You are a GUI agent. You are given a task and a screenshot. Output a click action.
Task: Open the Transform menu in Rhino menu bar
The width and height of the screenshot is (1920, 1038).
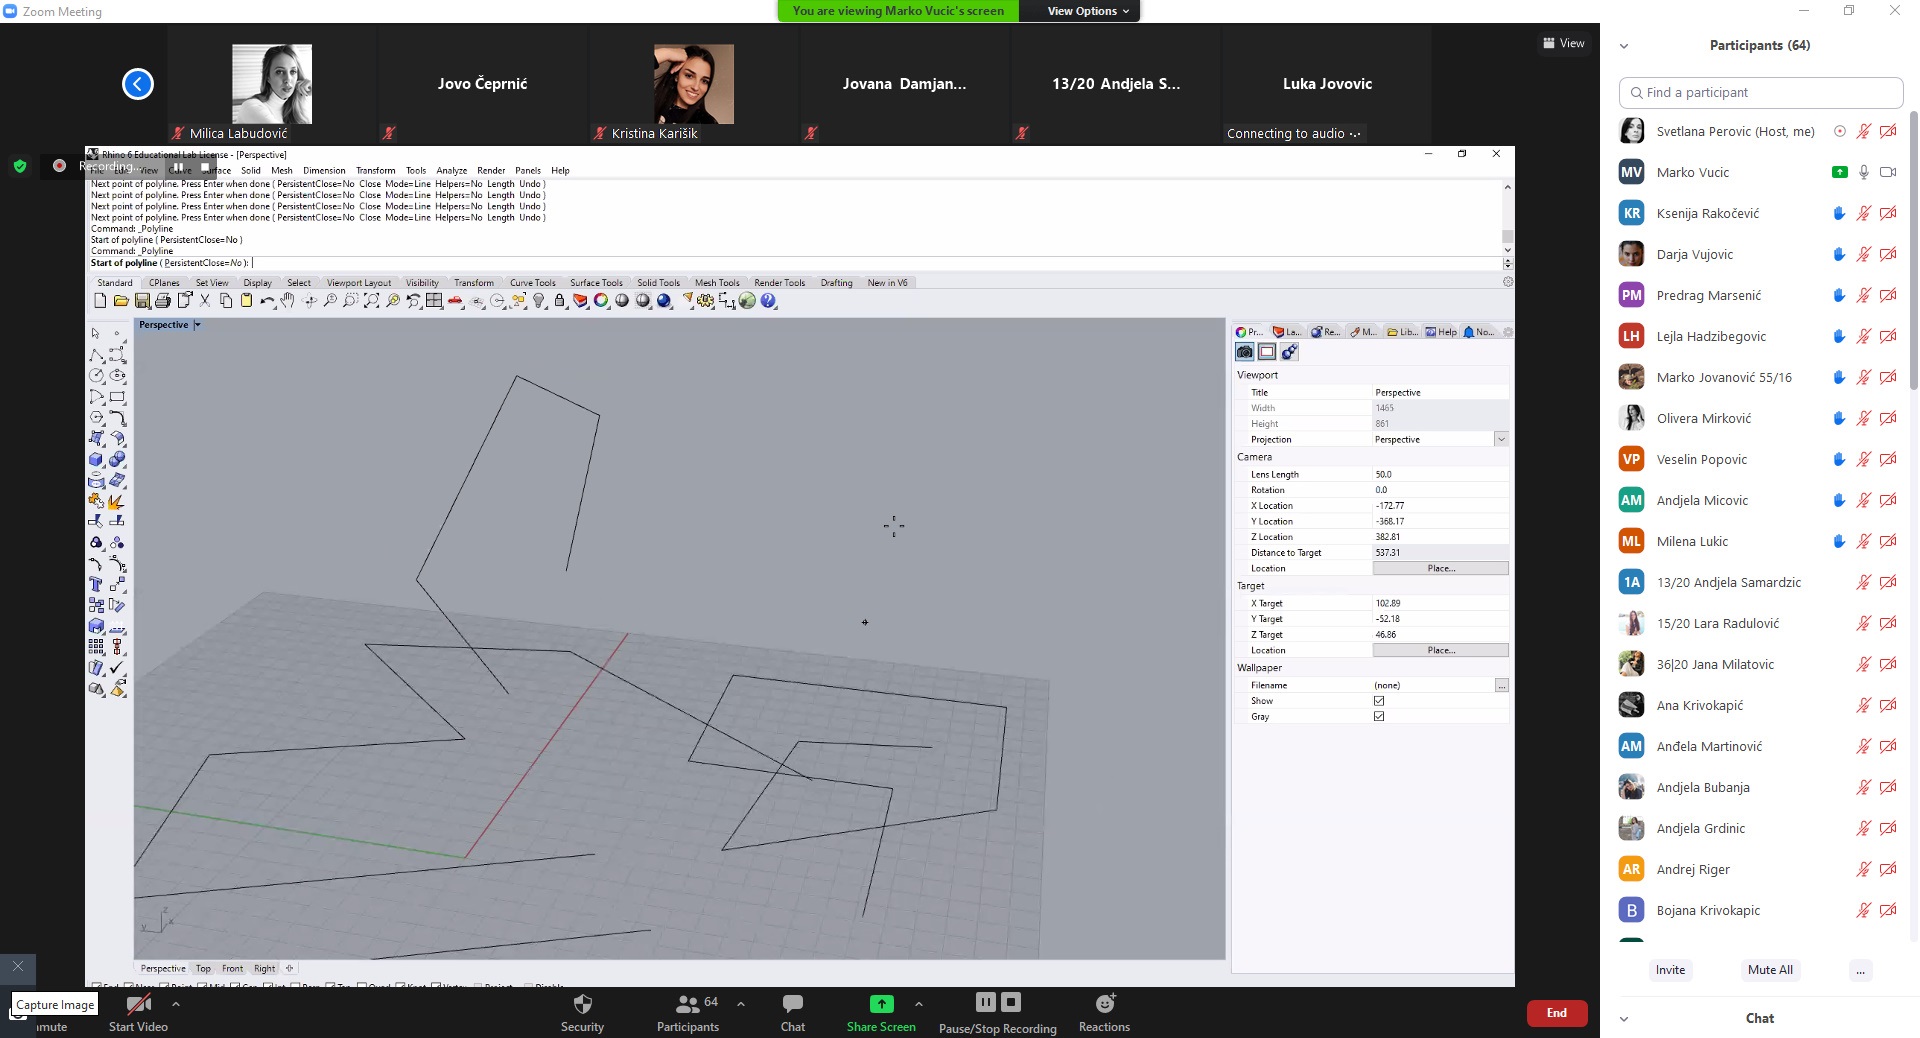click(375, 171)
